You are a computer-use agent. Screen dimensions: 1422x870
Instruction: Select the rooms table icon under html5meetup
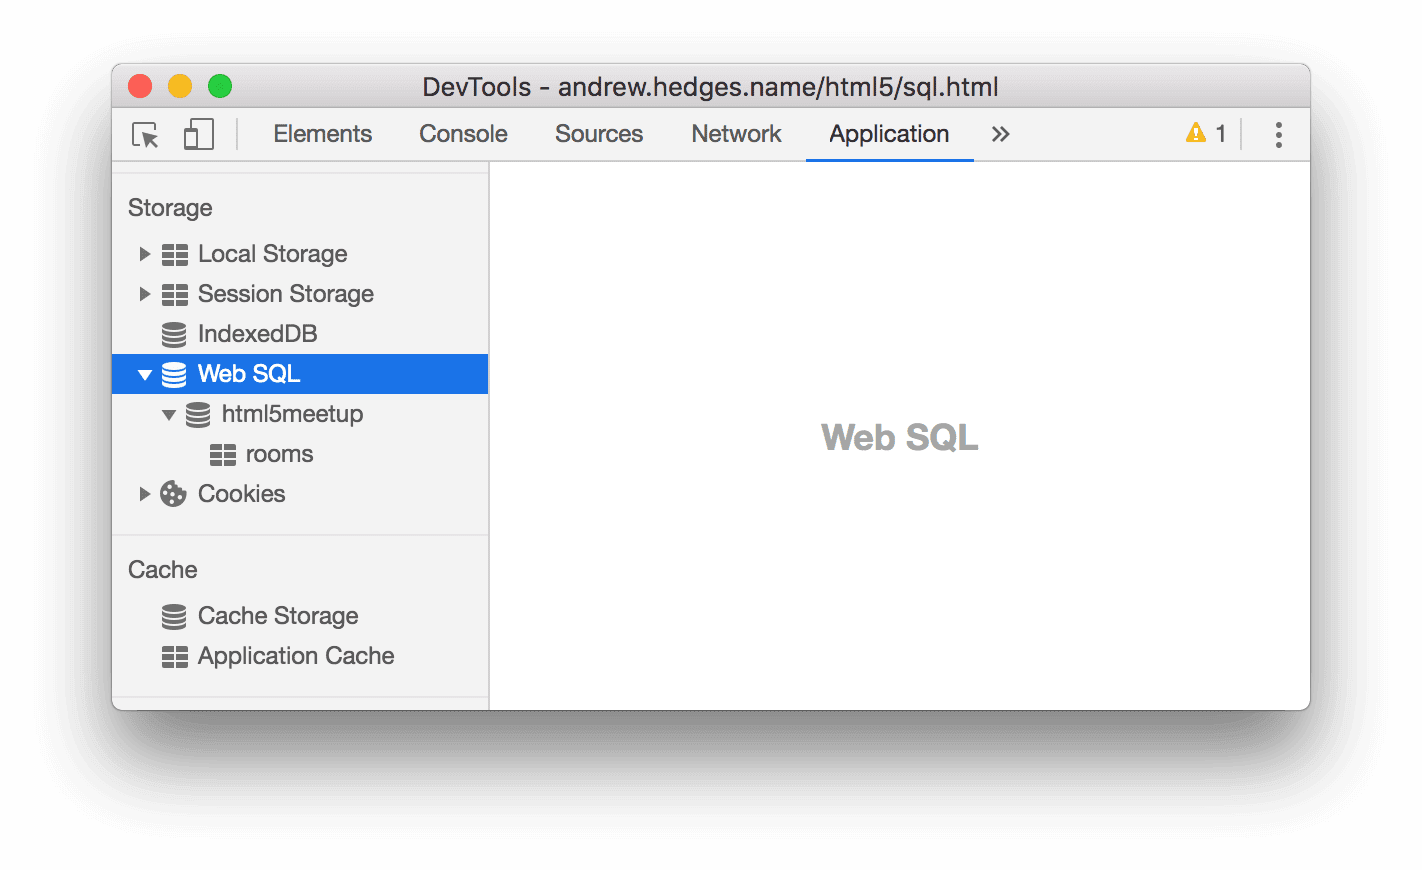click(224, 453)
